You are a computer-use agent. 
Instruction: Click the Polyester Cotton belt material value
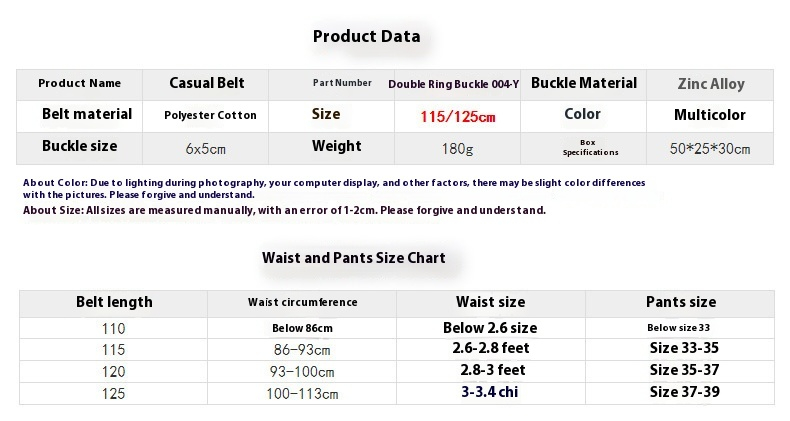click(x=210, y=115)
